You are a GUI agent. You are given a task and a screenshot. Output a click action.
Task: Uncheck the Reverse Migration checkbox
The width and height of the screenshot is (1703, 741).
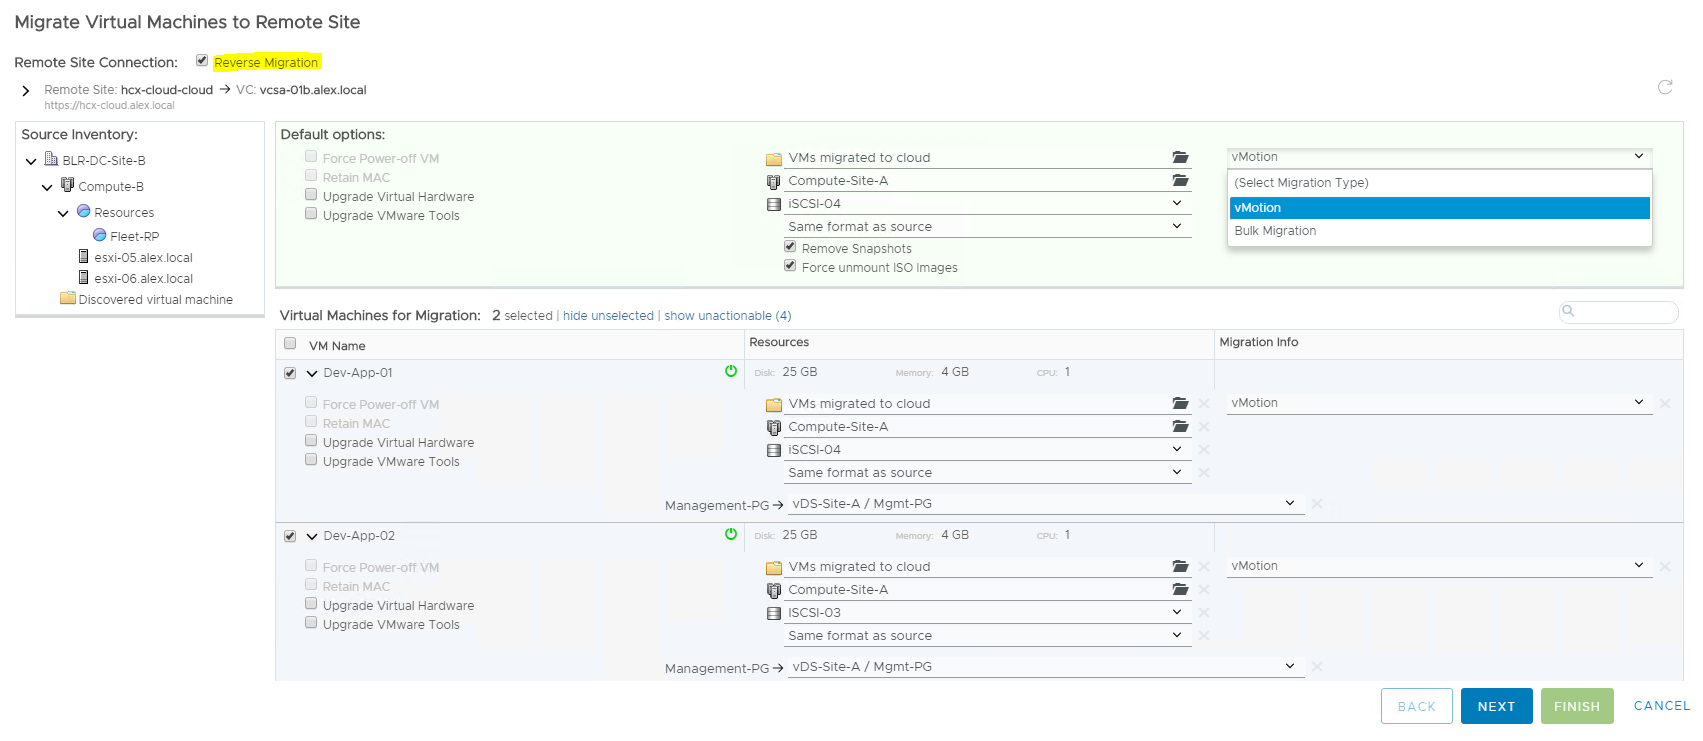tap(202, 61)
